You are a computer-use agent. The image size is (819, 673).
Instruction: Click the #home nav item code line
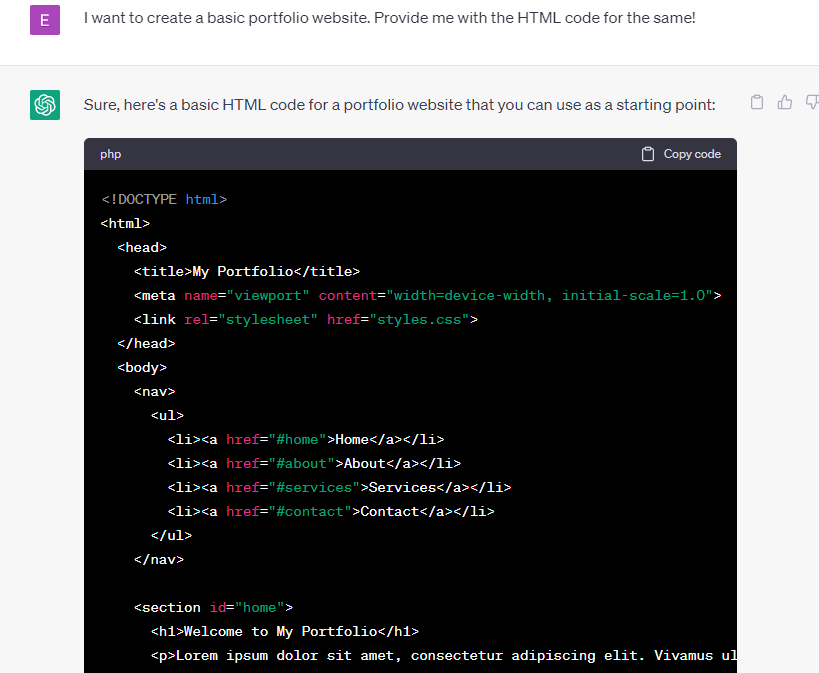point(306,439)
